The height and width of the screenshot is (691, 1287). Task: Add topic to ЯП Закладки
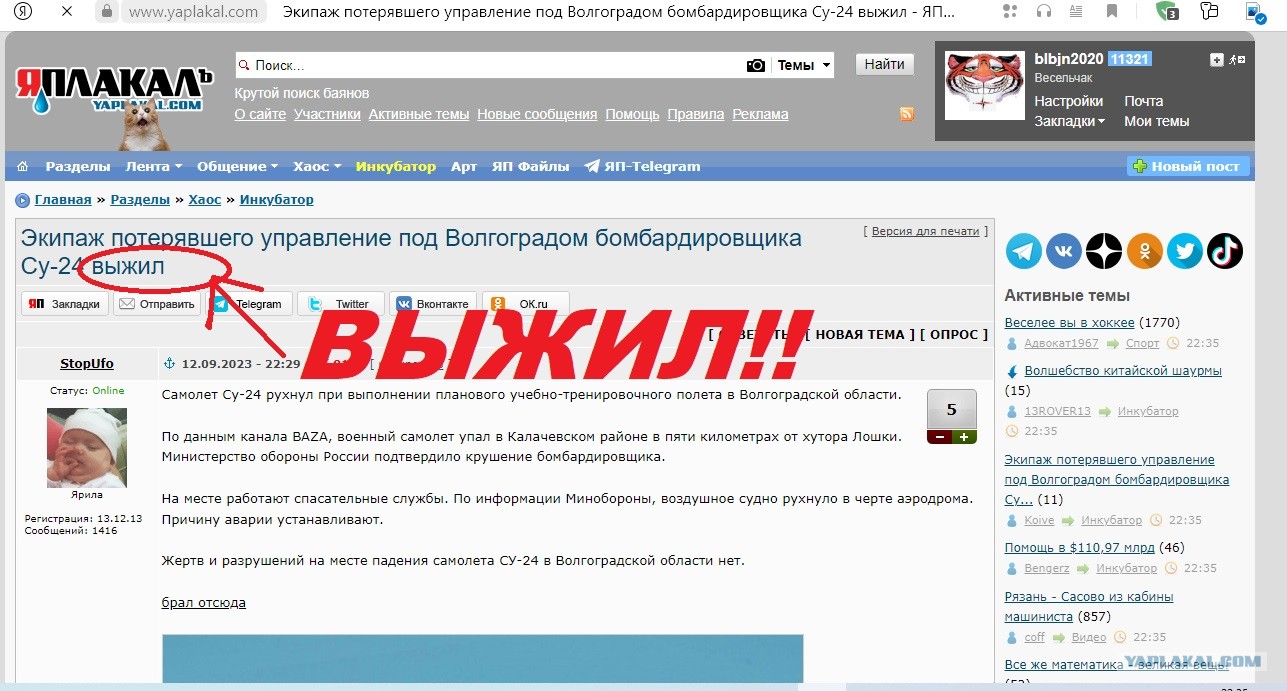(65, 304)
